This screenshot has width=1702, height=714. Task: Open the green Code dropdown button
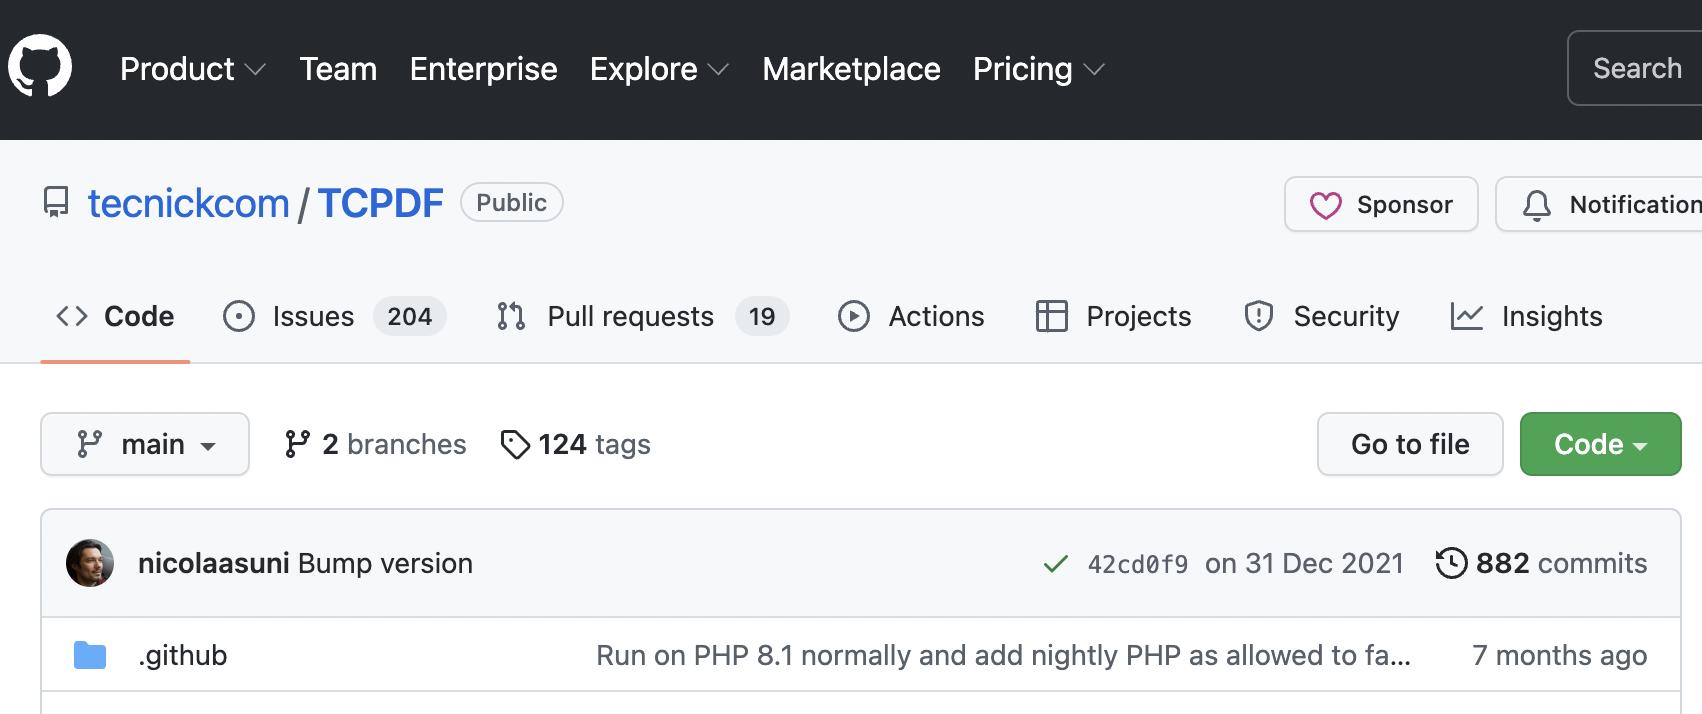[x=1600, y=444]
